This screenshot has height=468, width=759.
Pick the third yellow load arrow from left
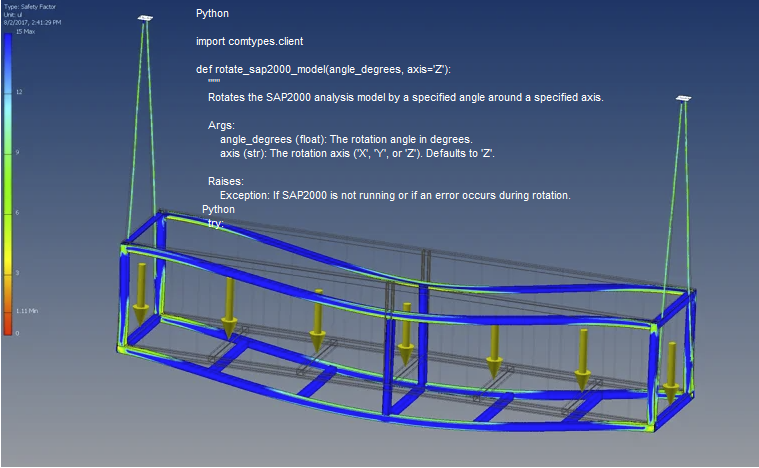coord(317,321)
